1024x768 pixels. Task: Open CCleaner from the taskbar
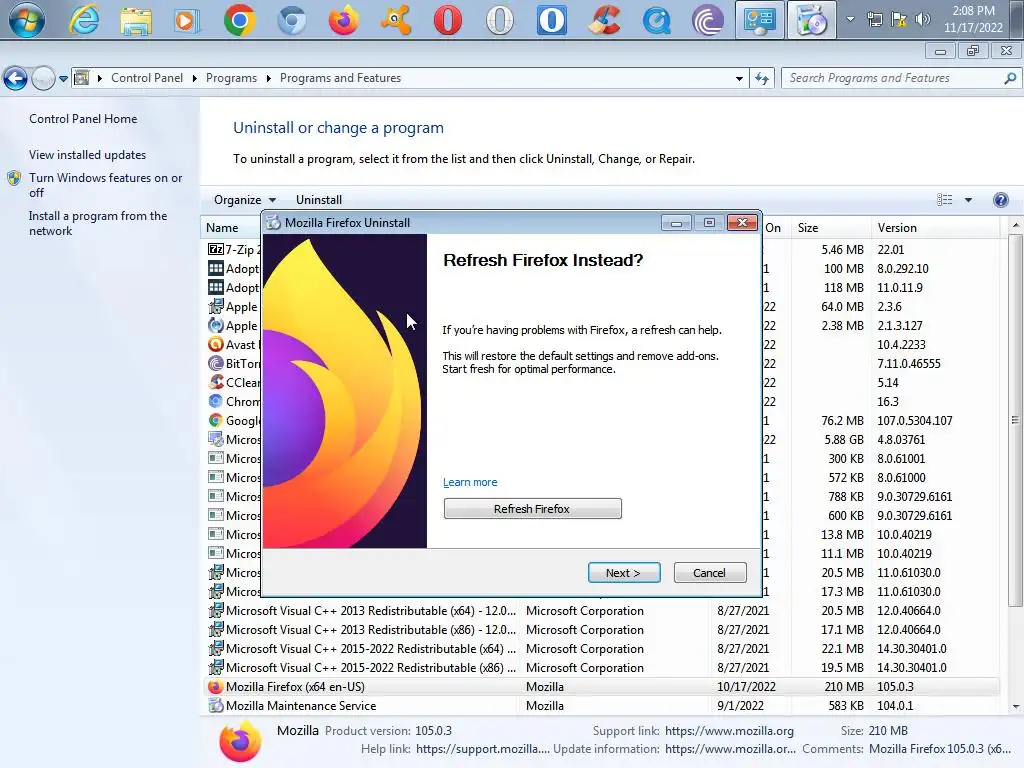(x=604, y=20)
